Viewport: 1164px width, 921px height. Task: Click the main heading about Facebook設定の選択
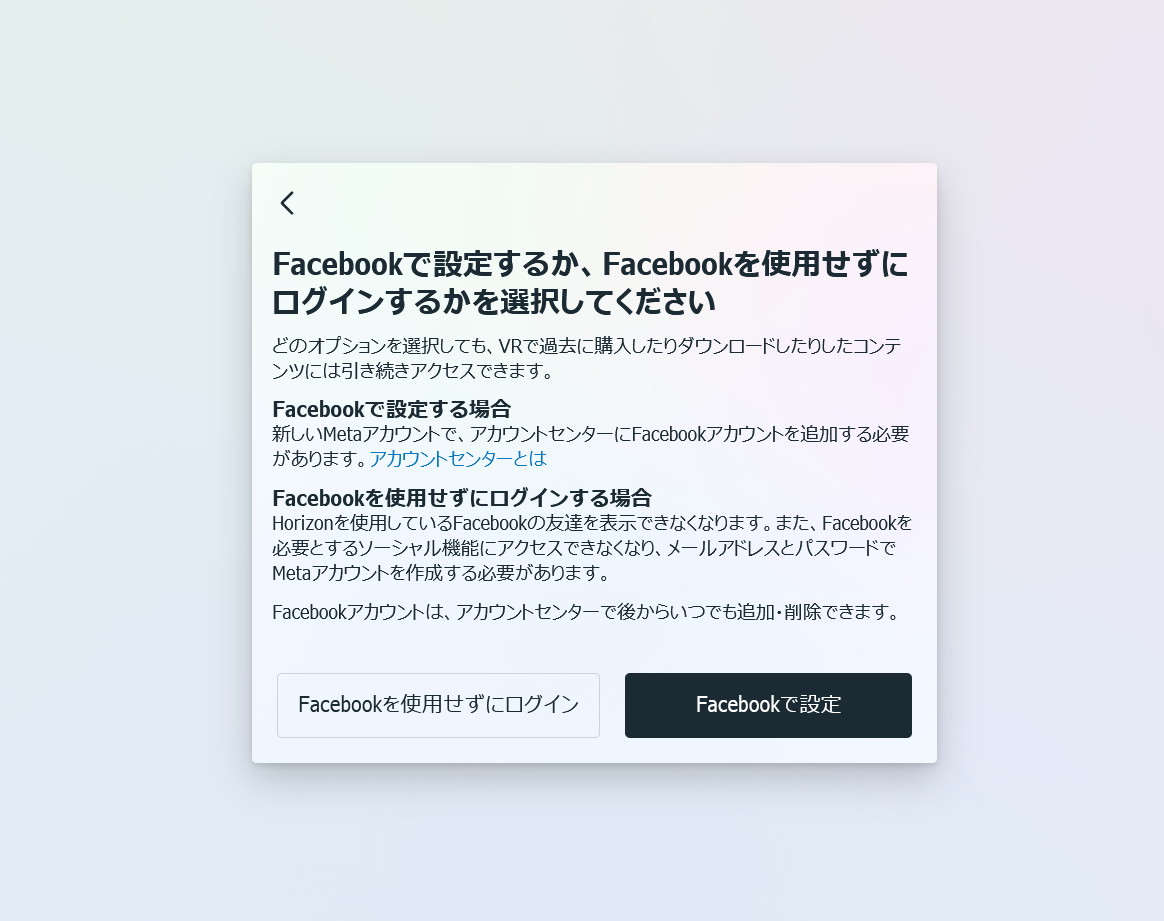[x=590, y=283]
